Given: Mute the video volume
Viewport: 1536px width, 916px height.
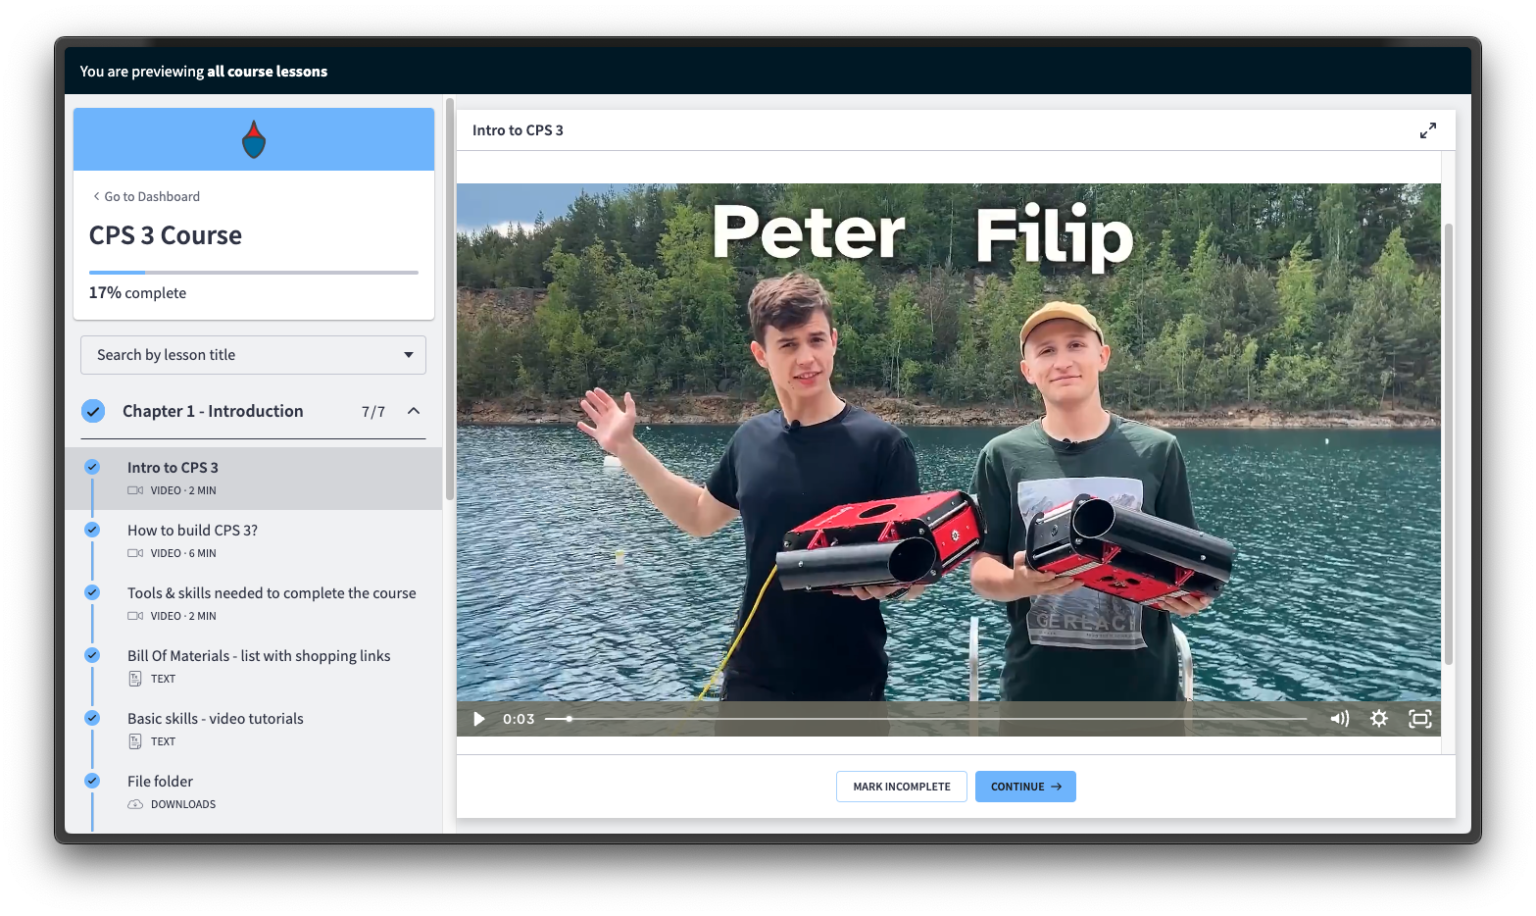Looking at the screenshot, I should pyautogui.click(x=1339, y=719).
